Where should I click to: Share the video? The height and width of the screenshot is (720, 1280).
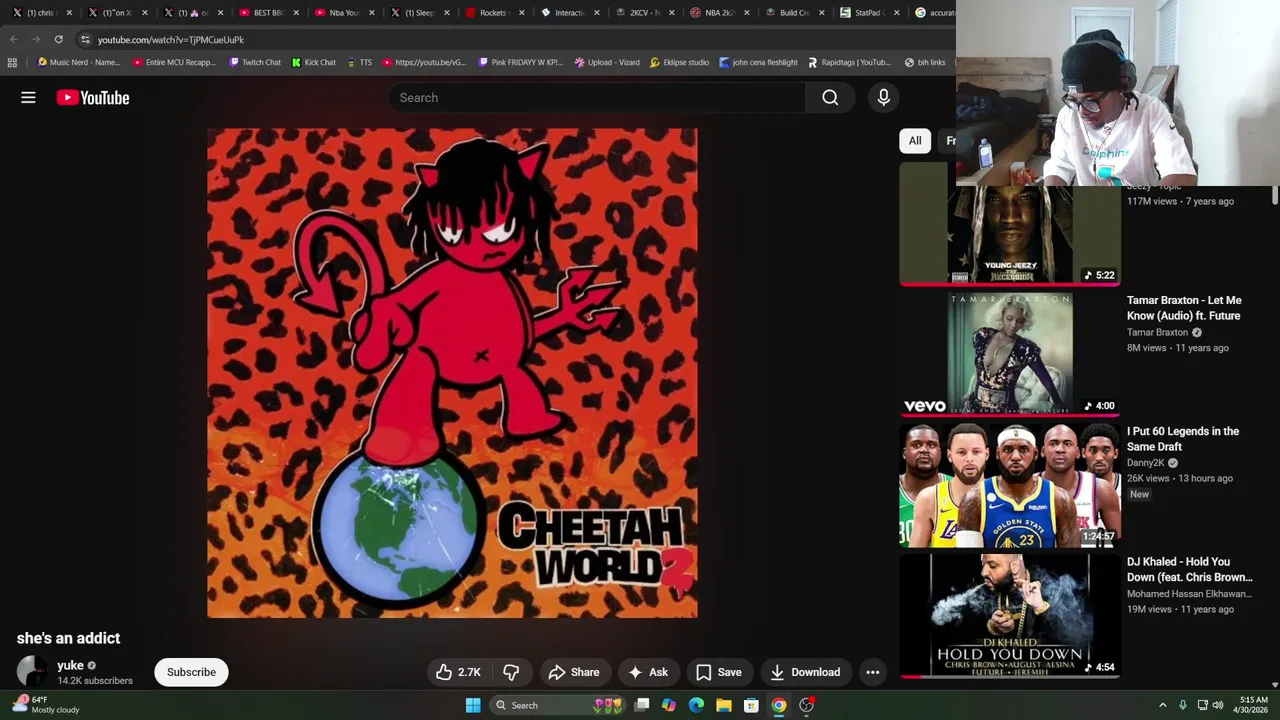pyautogui.click(x=574, y=672)
